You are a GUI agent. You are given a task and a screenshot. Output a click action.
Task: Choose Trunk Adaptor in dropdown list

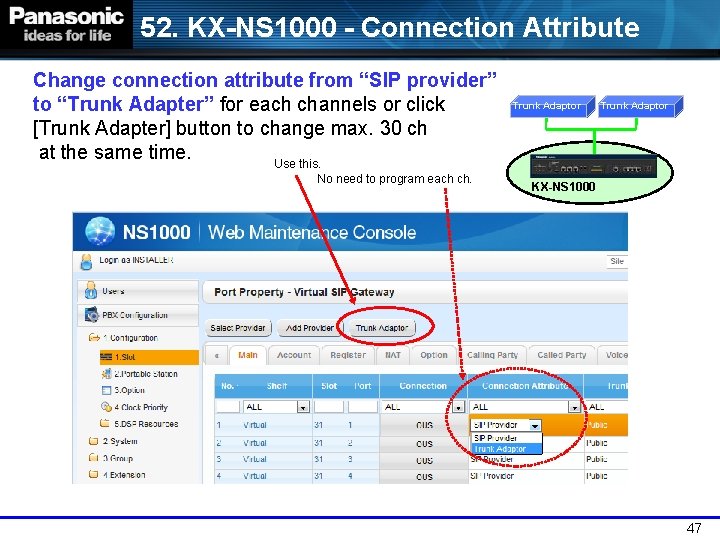507,449
